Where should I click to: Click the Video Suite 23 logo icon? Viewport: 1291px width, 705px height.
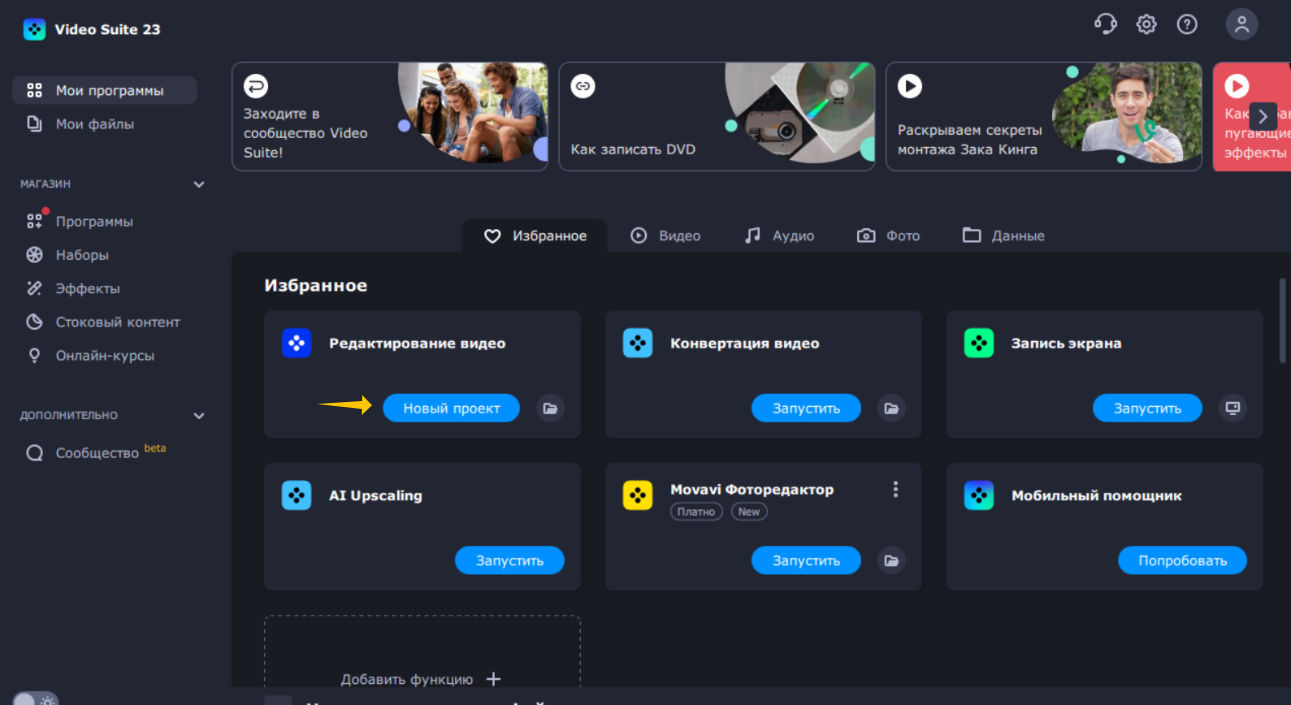pyautogui.click(x=35, y=29)
